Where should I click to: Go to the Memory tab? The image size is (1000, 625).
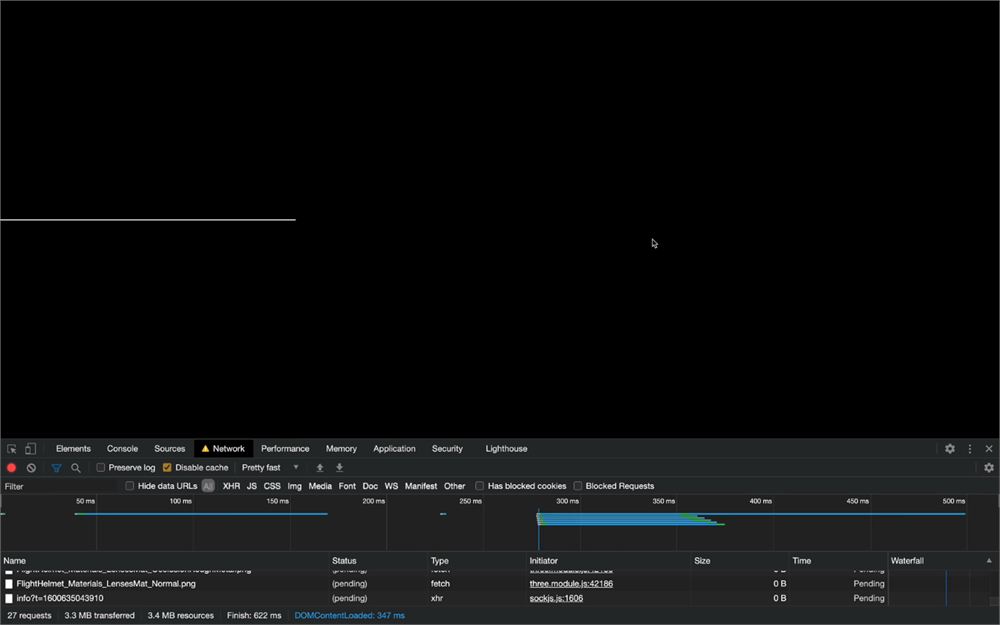(341, 449)
